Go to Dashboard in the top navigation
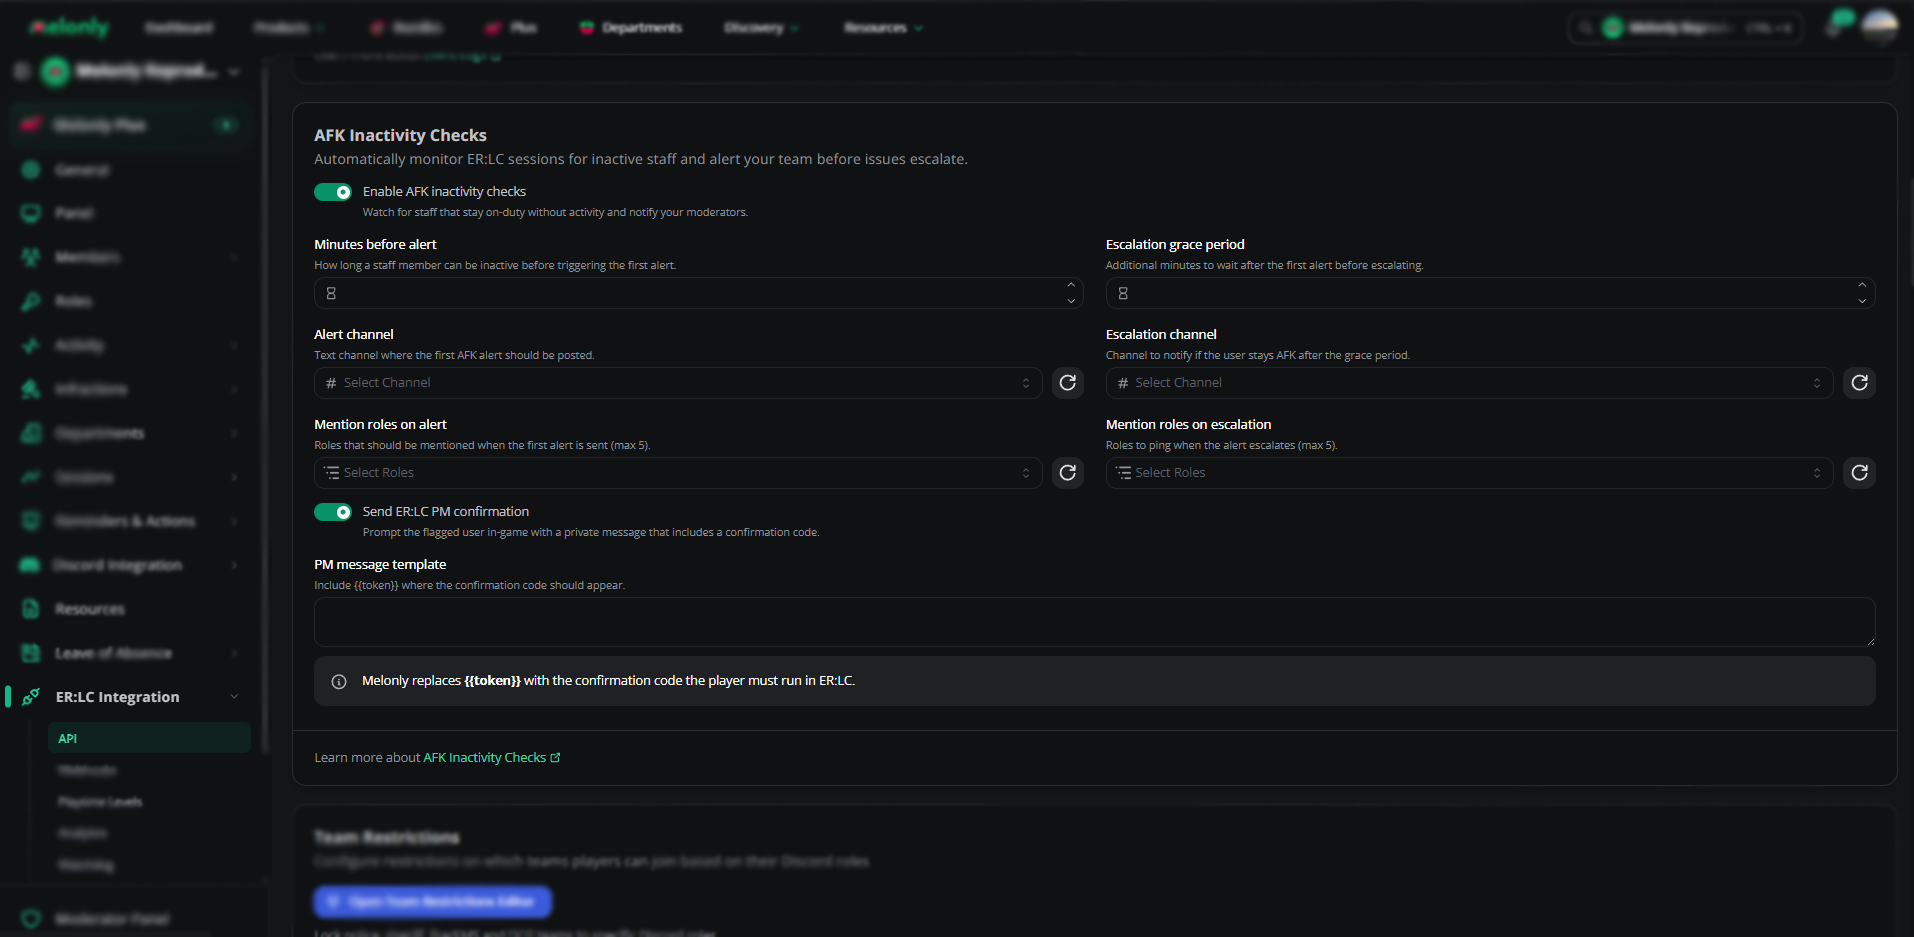This screenshot has height=937, width=1914. pyautogui.click(x=179, y=28)
